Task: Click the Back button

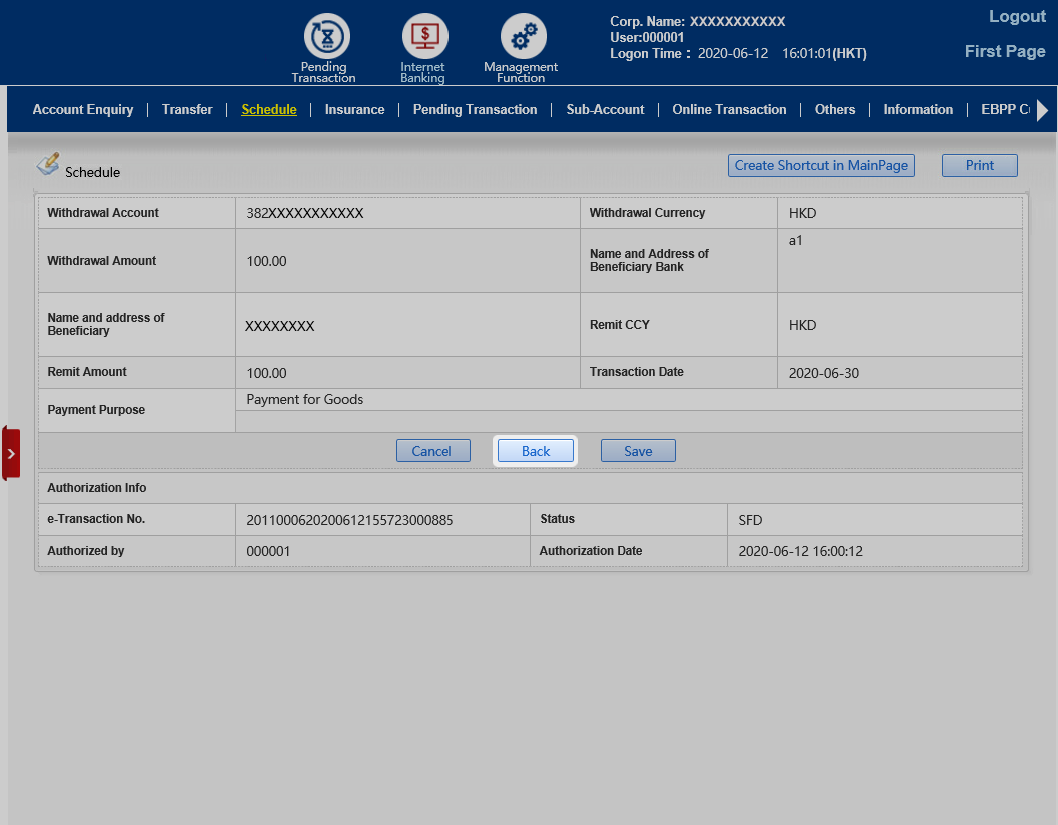Action: (536, 451)
